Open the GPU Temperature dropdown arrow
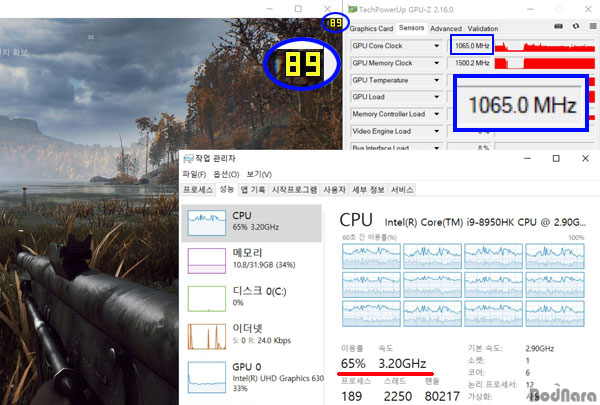 436,80
